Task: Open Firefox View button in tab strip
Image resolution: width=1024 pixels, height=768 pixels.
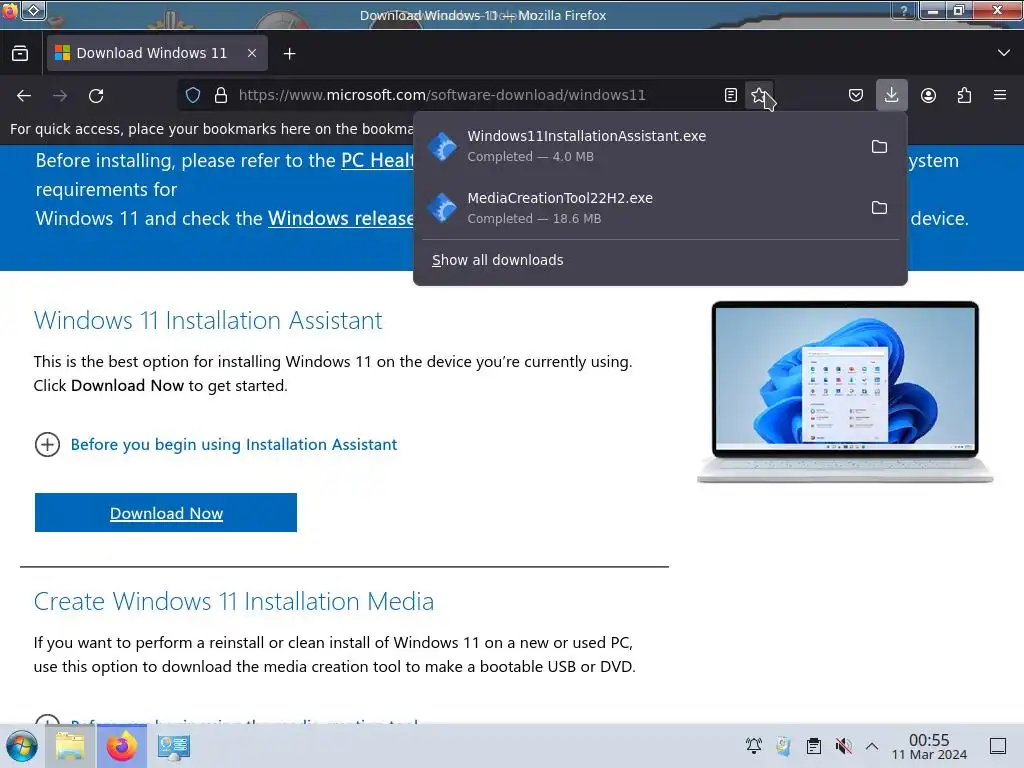Action: click(x=20, y=54)
